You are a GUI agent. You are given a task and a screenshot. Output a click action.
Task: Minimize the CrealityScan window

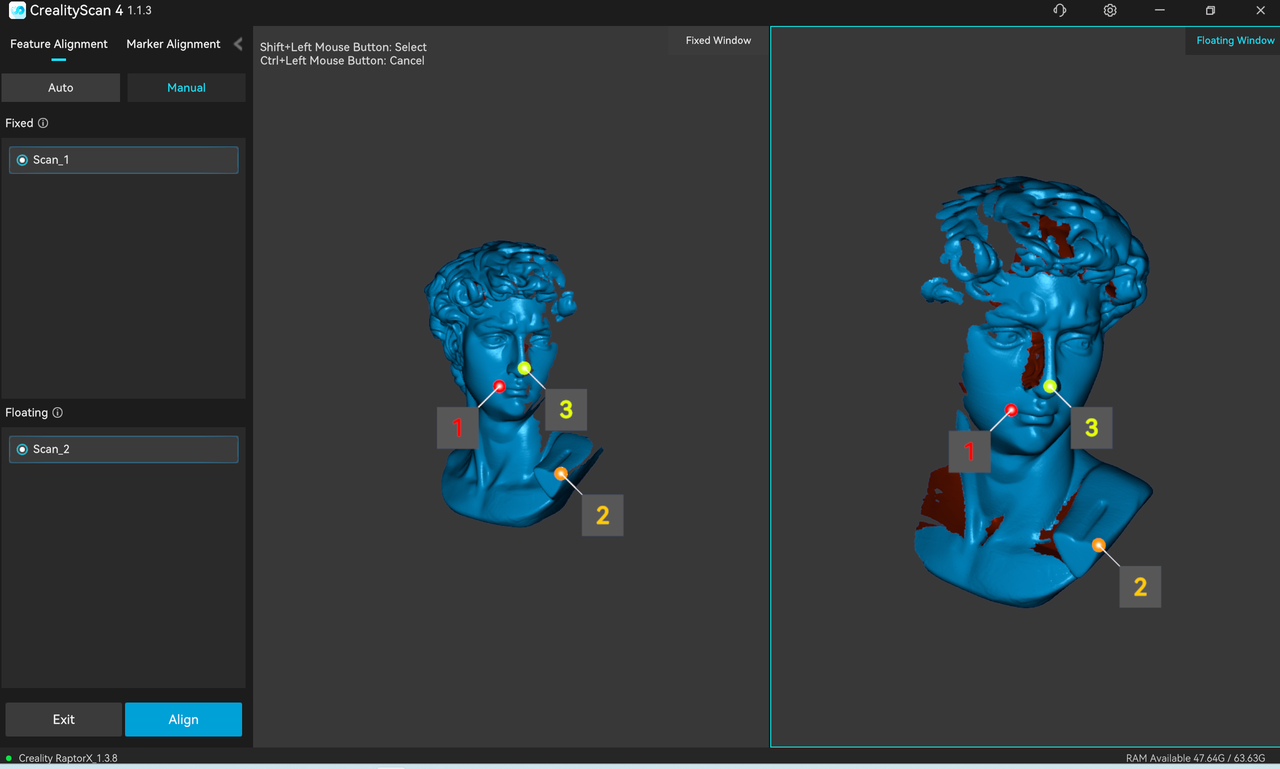pos(1160,10)
